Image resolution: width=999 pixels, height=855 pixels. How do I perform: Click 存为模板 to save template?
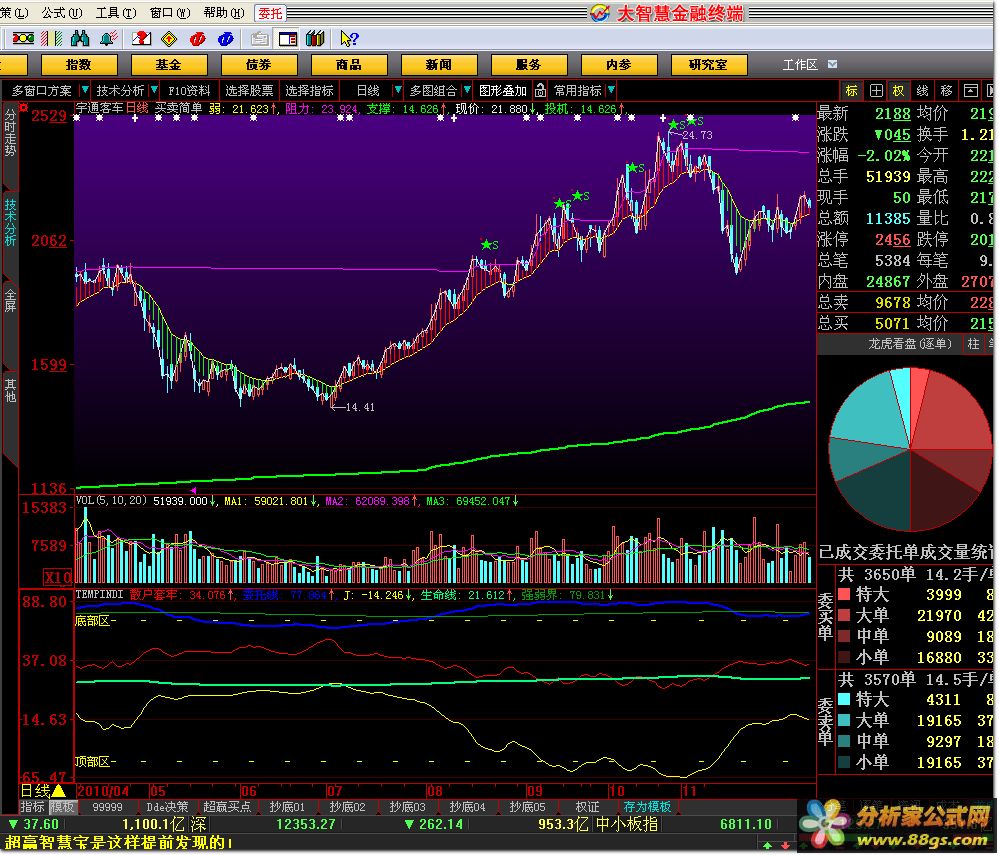[x=647, y=807]
